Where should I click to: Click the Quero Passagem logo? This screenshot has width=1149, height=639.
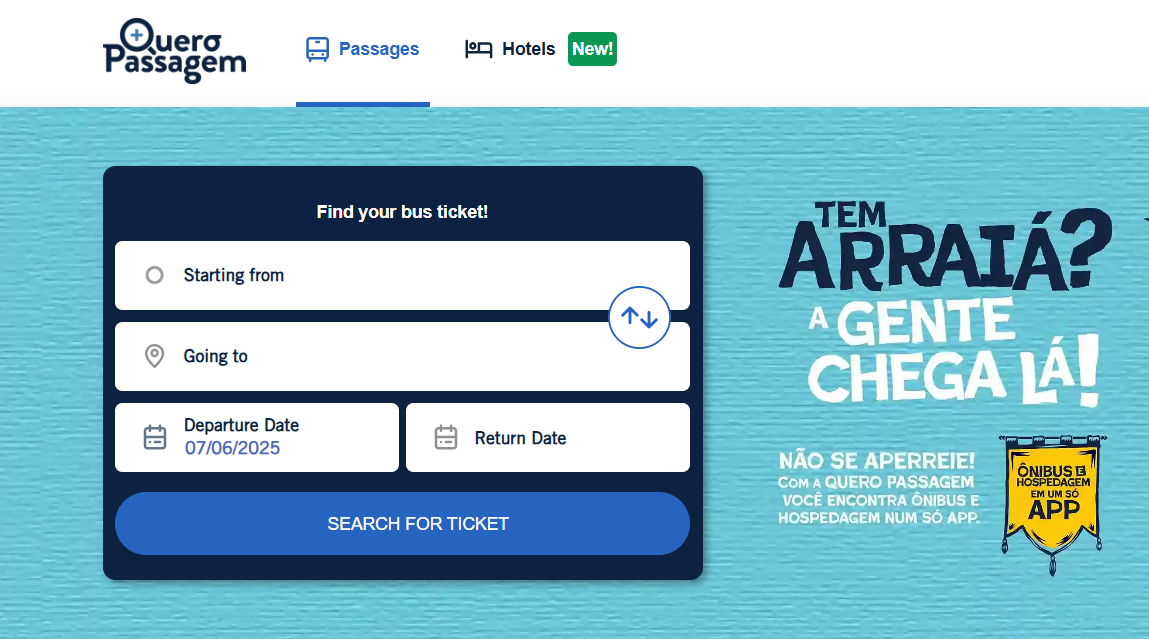(174, 51)
